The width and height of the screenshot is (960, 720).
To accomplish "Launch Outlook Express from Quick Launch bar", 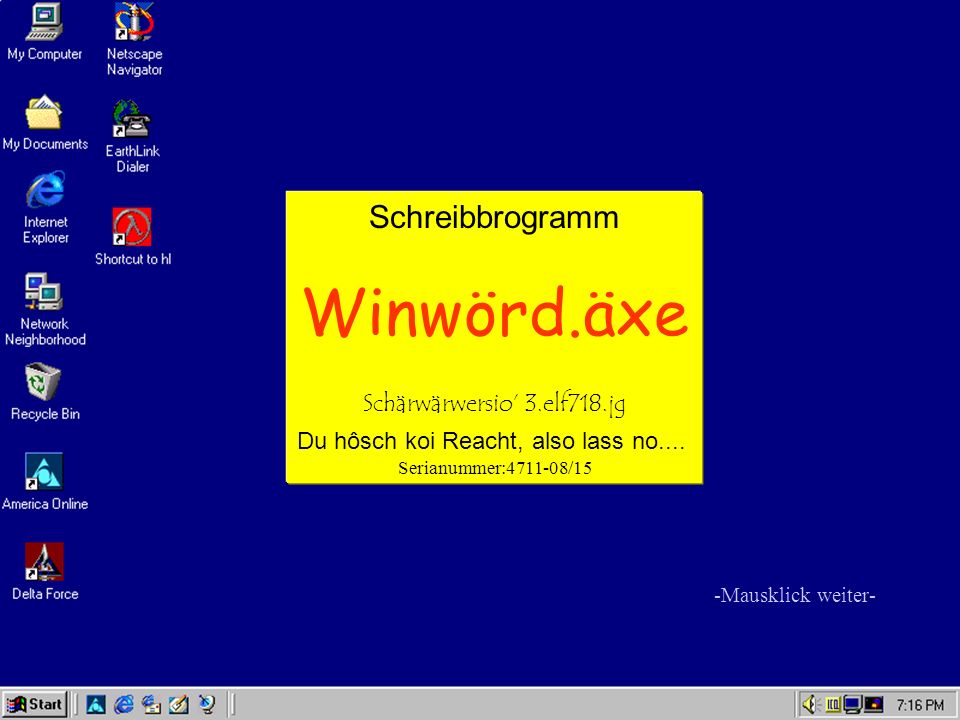I will (x=151, y=705).
